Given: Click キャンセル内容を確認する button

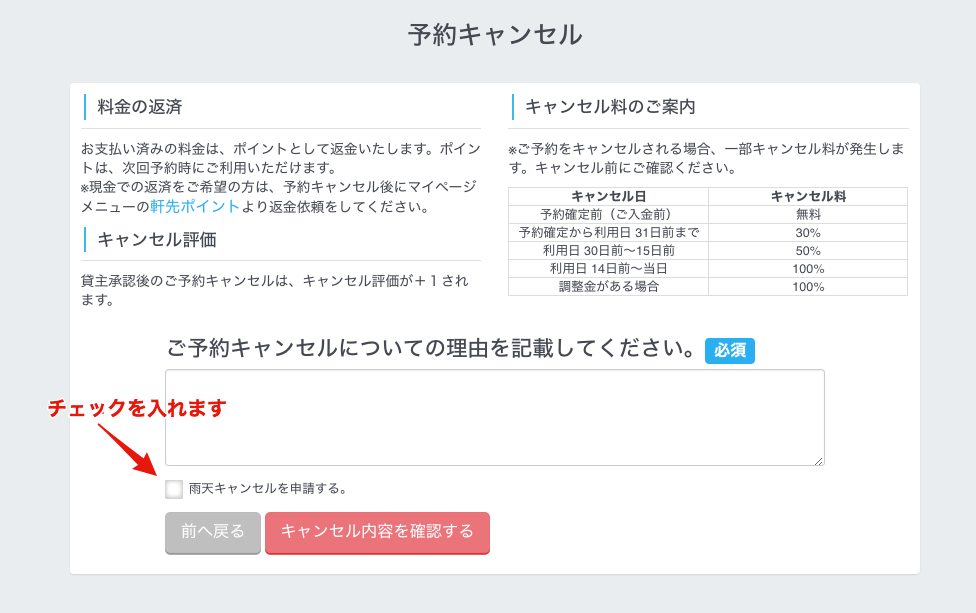Looking at the screenshot, I should (377, 532).
